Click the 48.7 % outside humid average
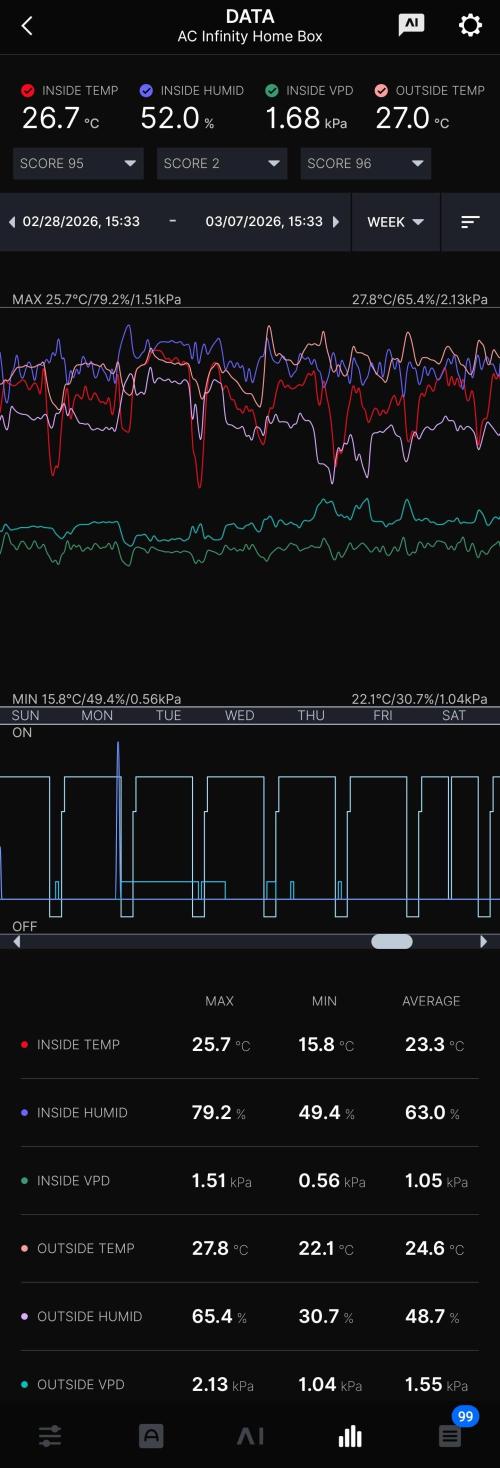 click(433, 1316)
